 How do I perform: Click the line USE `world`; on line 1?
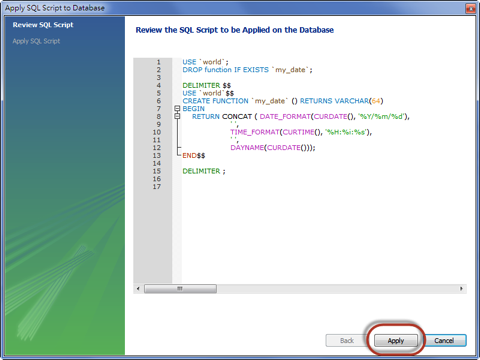pyautogui.click(x=205, y=62)
